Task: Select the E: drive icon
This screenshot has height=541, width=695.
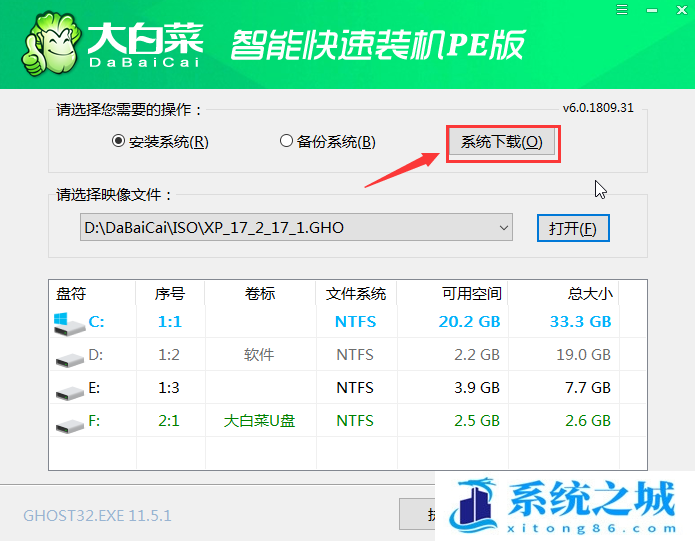Action: tap(70, 391)
